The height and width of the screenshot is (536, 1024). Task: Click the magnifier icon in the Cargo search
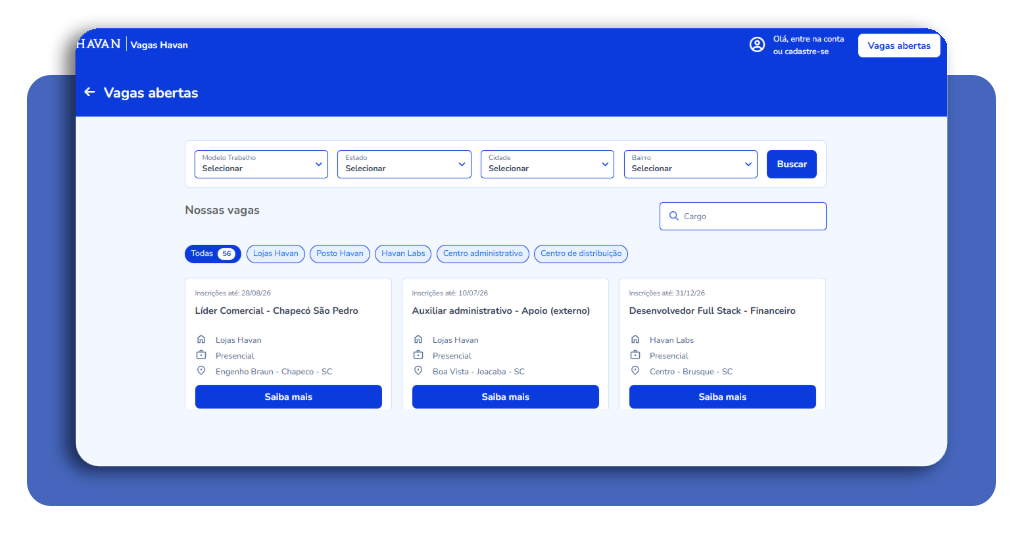coord(673,215)
